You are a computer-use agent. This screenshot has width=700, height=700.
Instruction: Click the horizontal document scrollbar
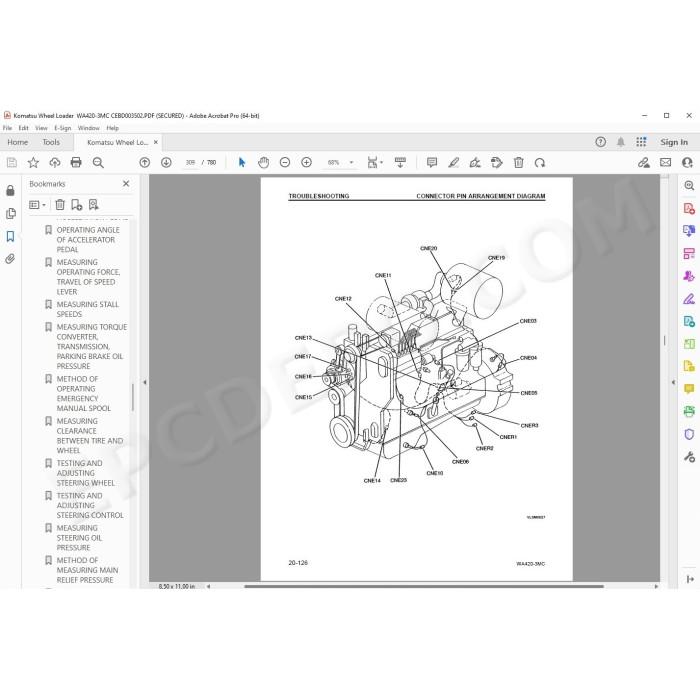pos(424,586)
